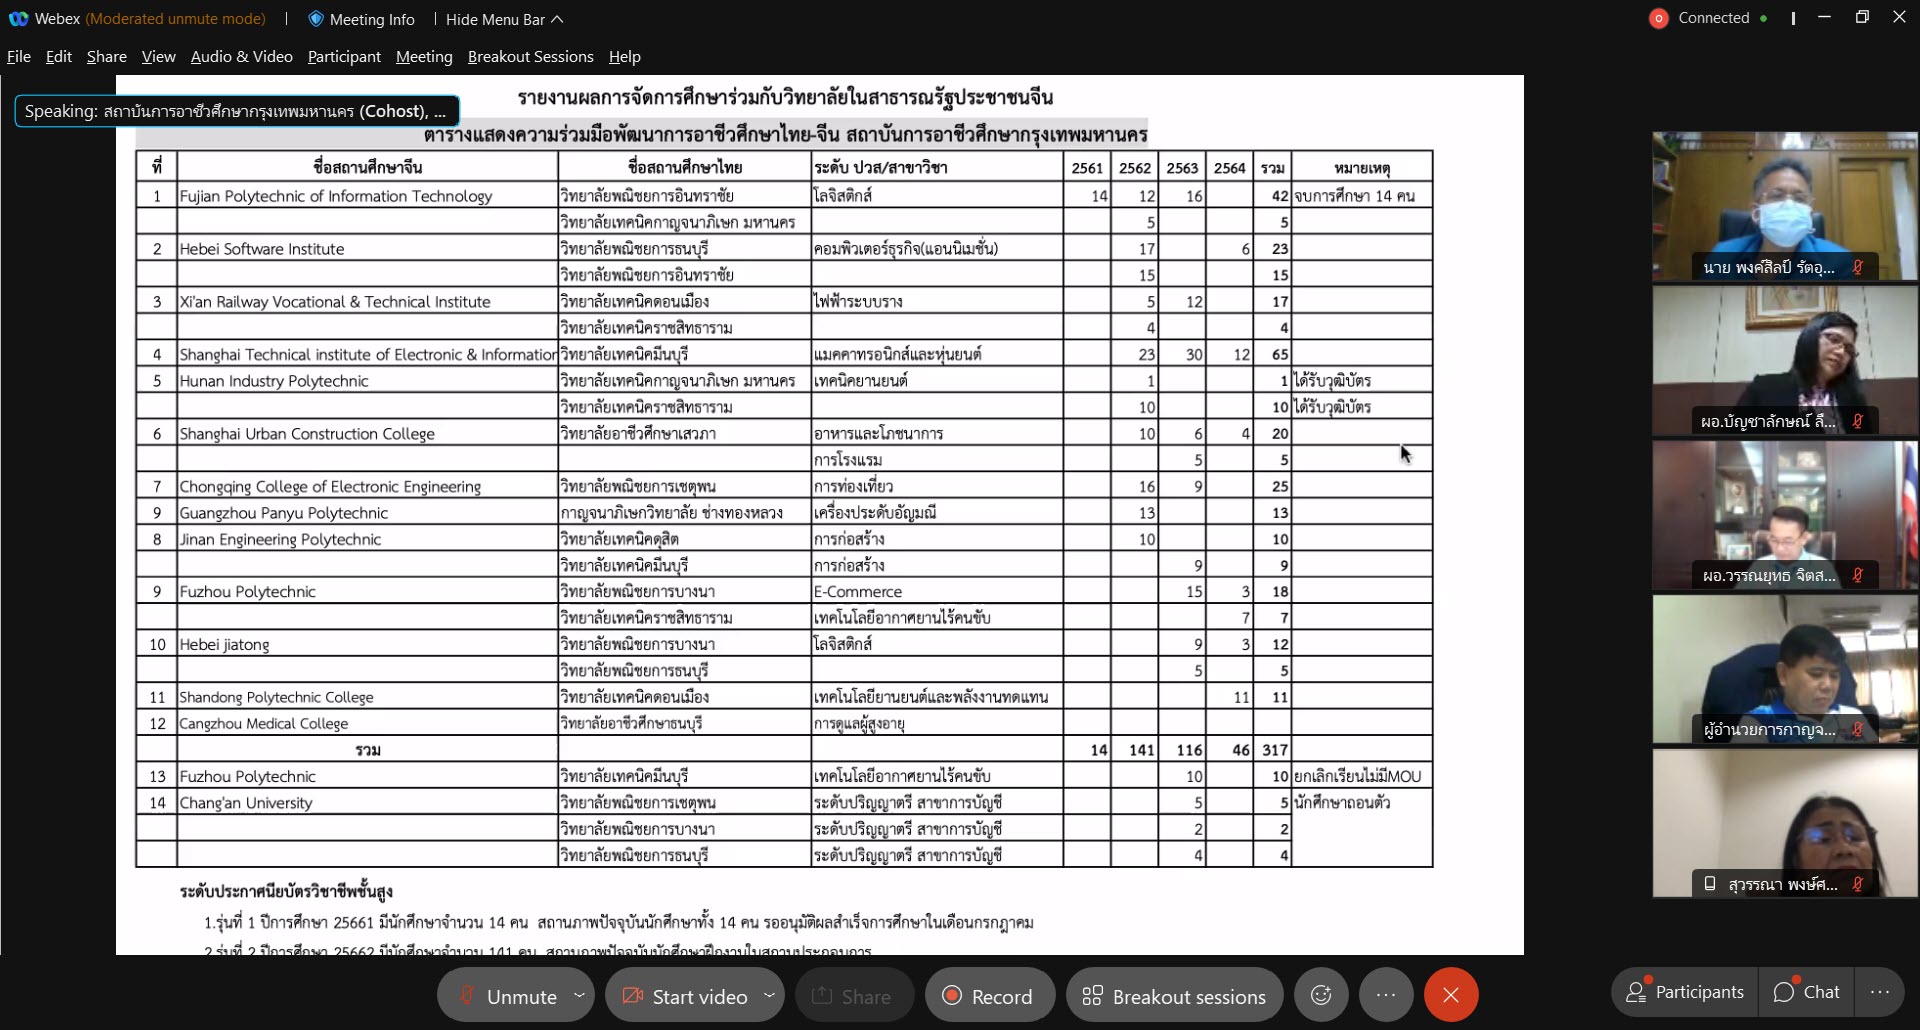The width and height of the screenshot is (1920, 1030).
Task: Expand audio options arrow beside Unmute
Action: tap(579, 995)
